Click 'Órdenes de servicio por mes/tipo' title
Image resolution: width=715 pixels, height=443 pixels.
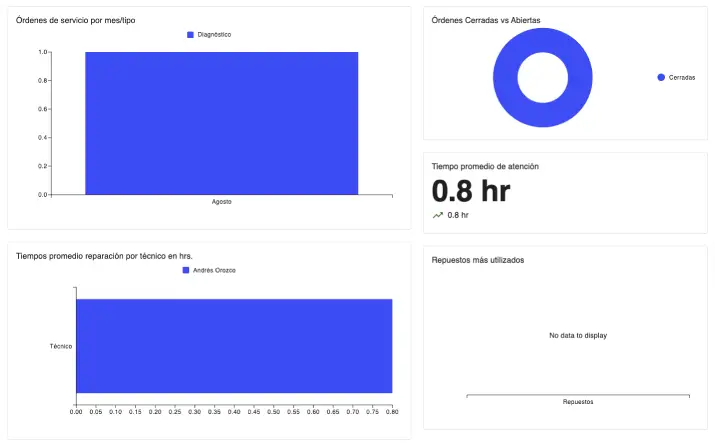click(76, 20)
